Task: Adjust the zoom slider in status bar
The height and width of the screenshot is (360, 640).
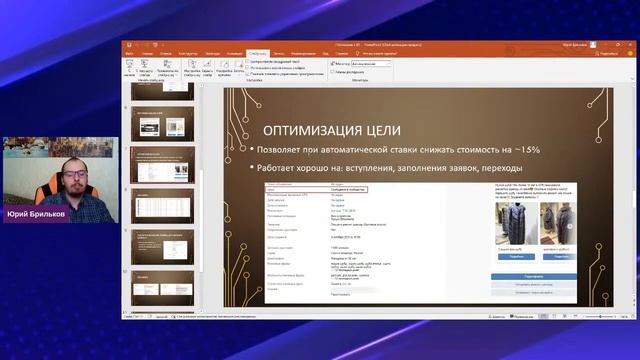Action: coord(600,316)
